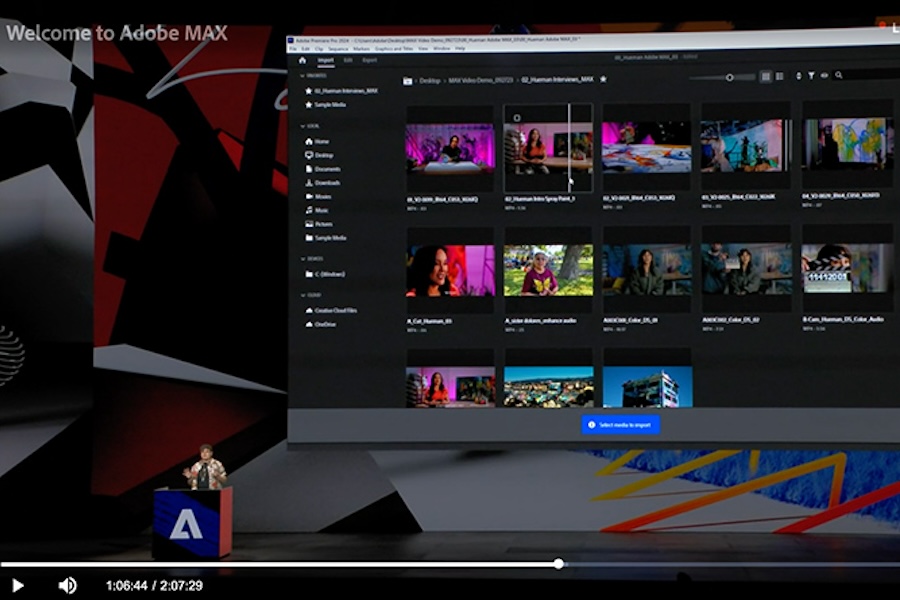Switch to the Import tab

click(x=325, y=60)
